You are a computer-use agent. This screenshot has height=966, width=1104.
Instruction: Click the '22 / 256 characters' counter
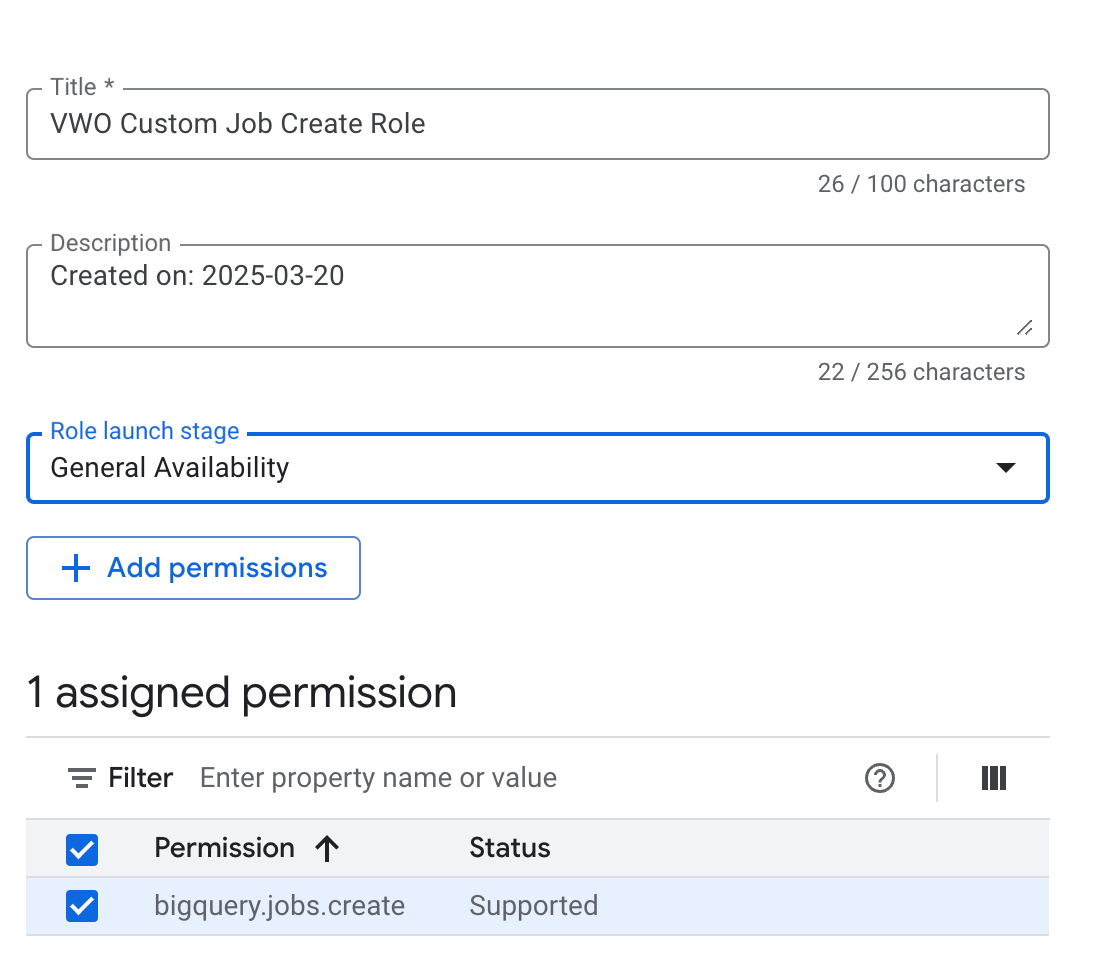click(921, 372)
